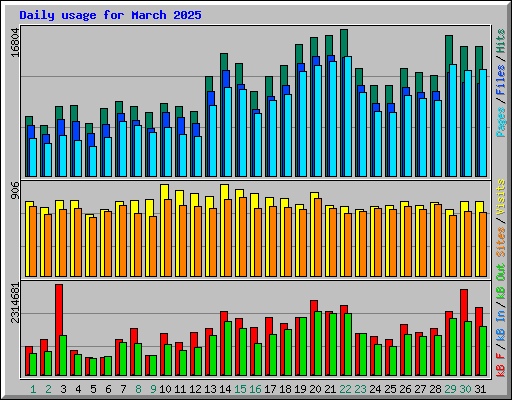Click day label 18 on the x-axis
The width and height of the screenshot is (512, 400).
[285, 389]
